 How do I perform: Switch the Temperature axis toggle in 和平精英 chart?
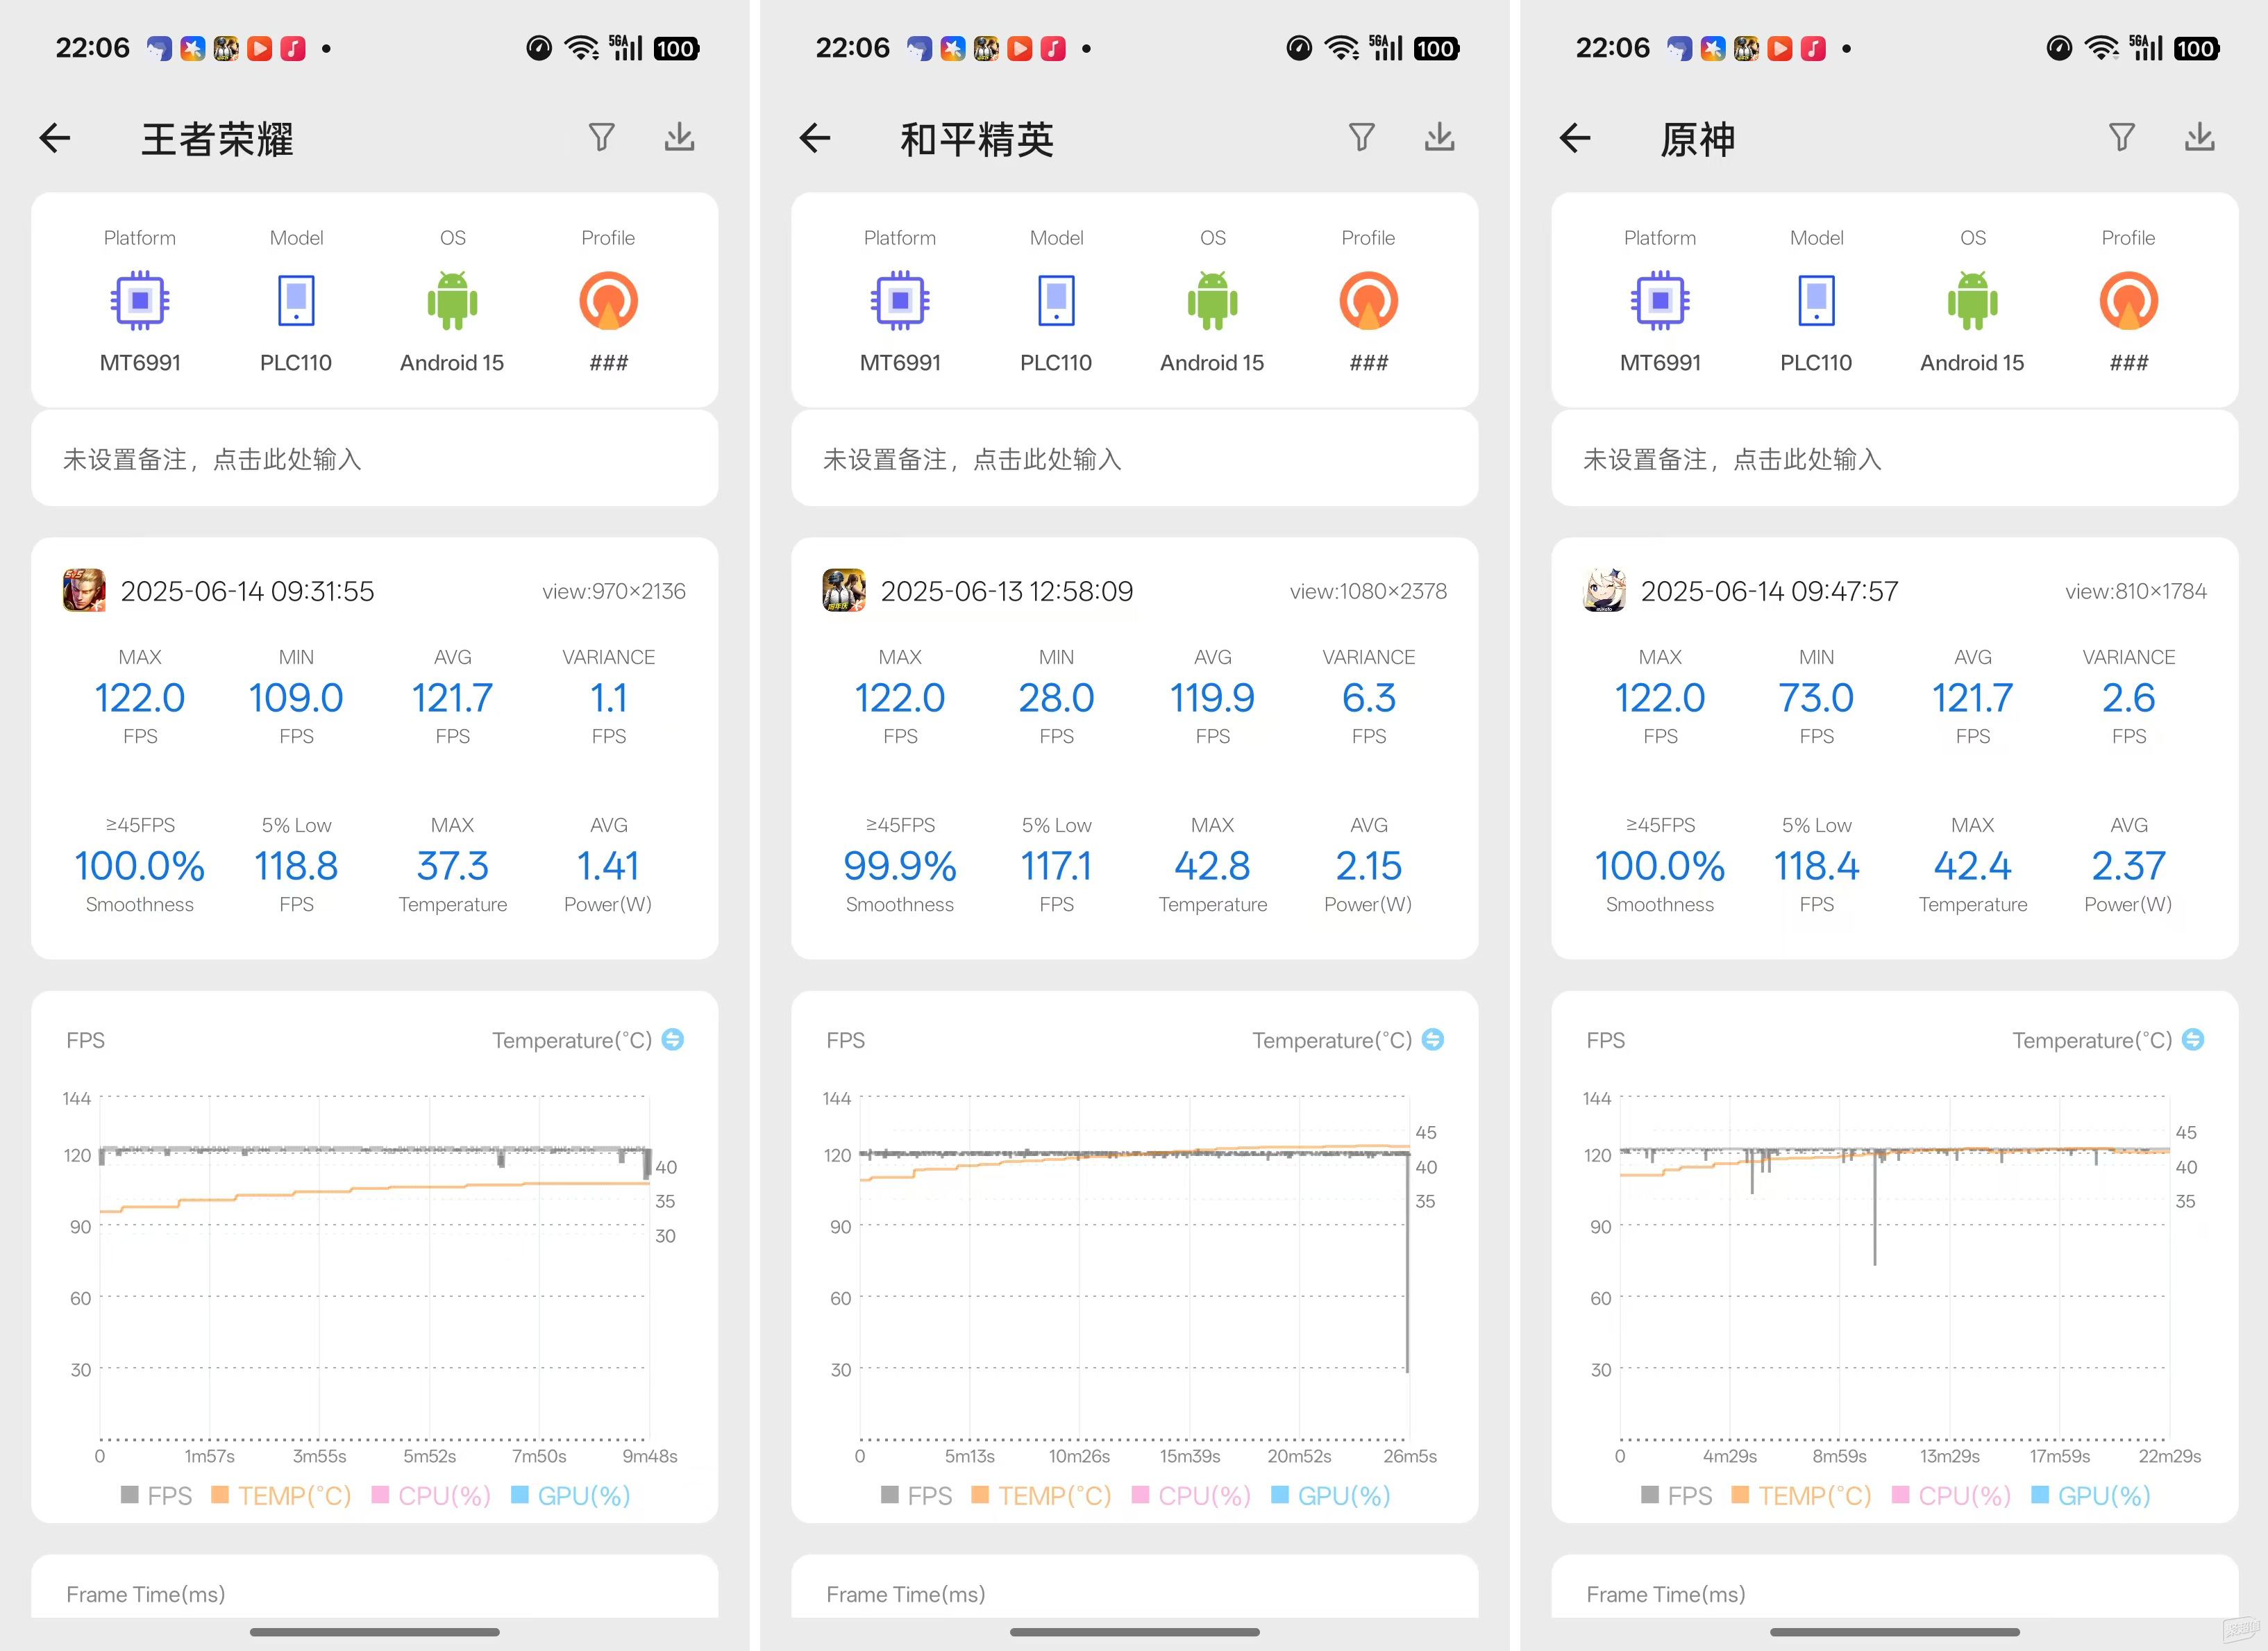(1433, 1040)
